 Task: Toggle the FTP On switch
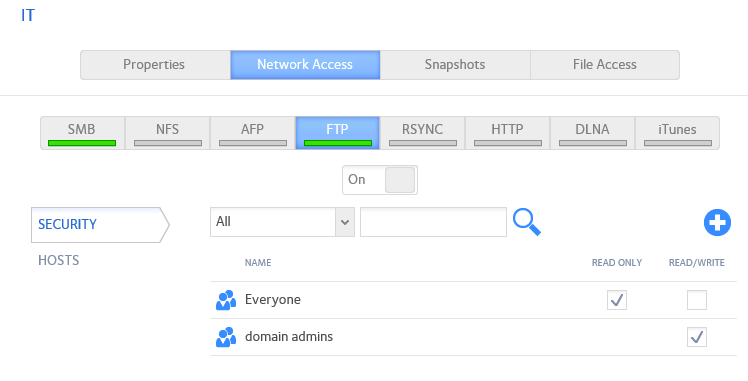coord(380,180)
